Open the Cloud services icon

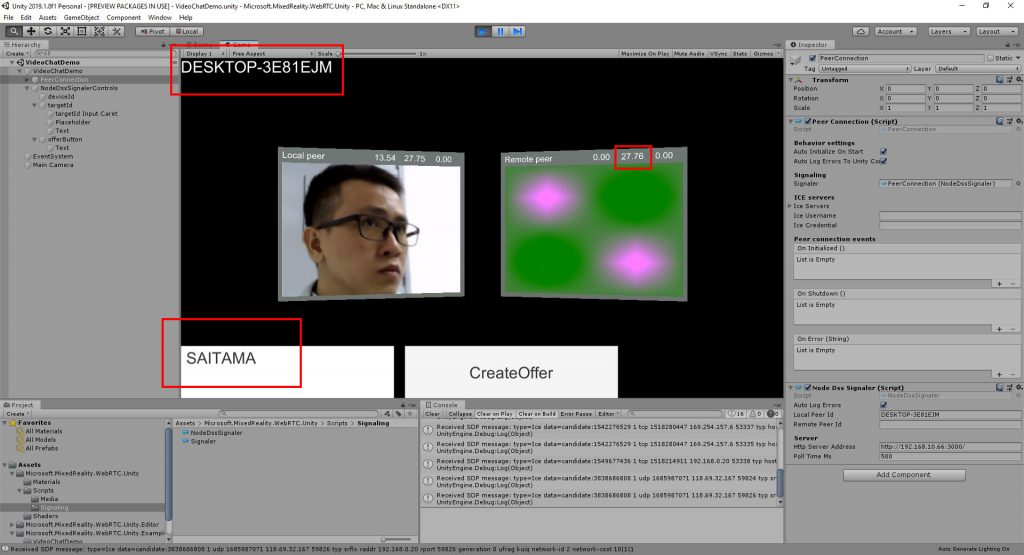(x=861, y=31)
